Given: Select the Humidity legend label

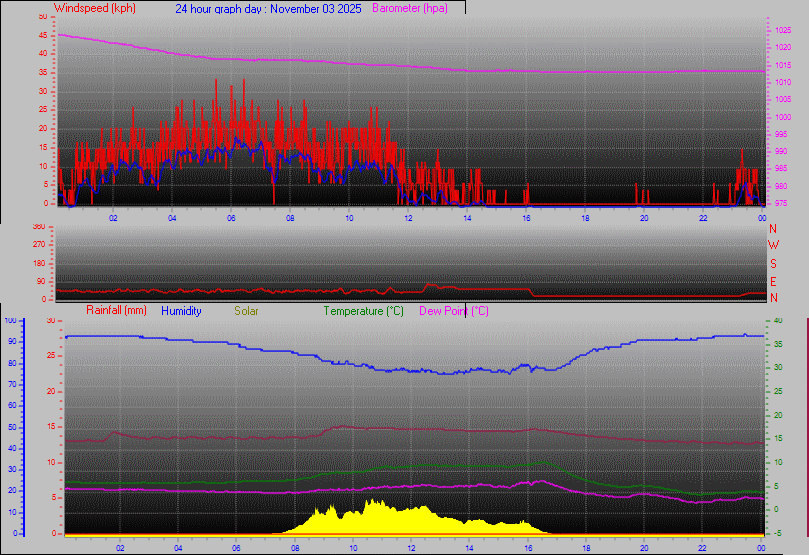Looking at the screenshot, I should coord(181,311).
